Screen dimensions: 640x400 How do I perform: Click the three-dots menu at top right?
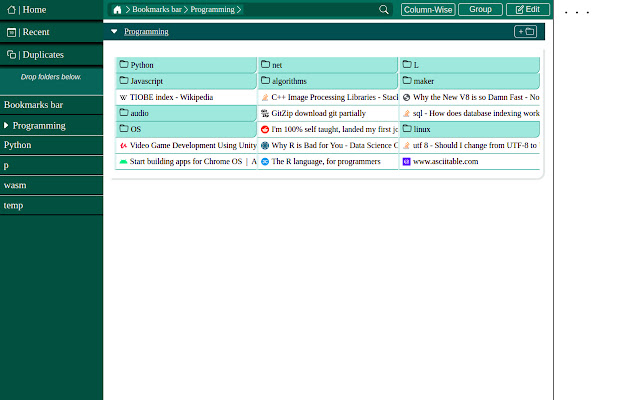point(577,12)
